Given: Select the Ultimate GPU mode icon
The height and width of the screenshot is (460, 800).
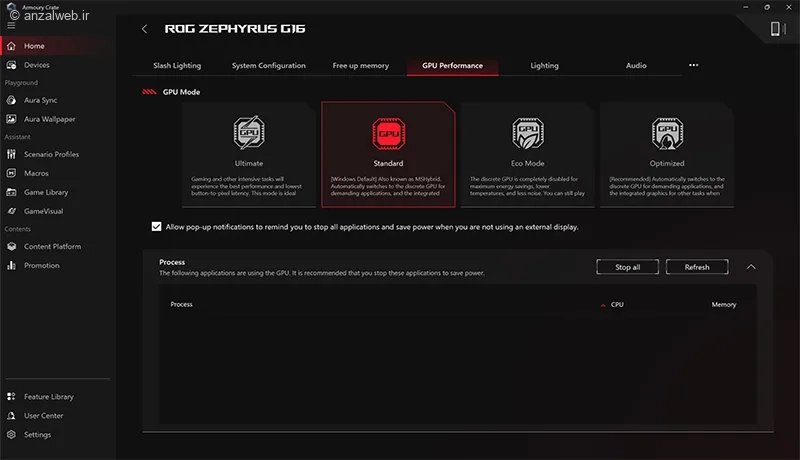Looking at the screenshot, I should [249, 133].
